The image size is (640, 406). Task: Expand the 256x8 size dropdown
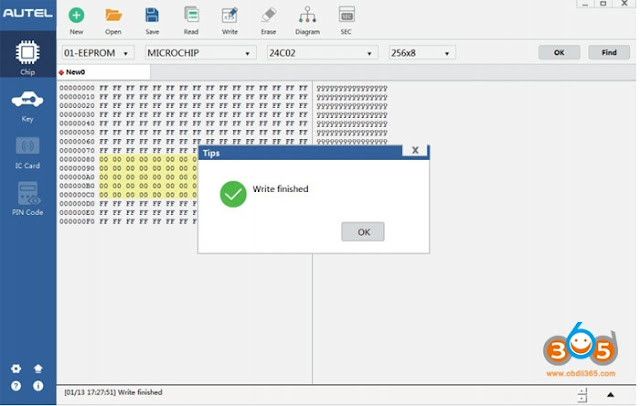[422, 53]
